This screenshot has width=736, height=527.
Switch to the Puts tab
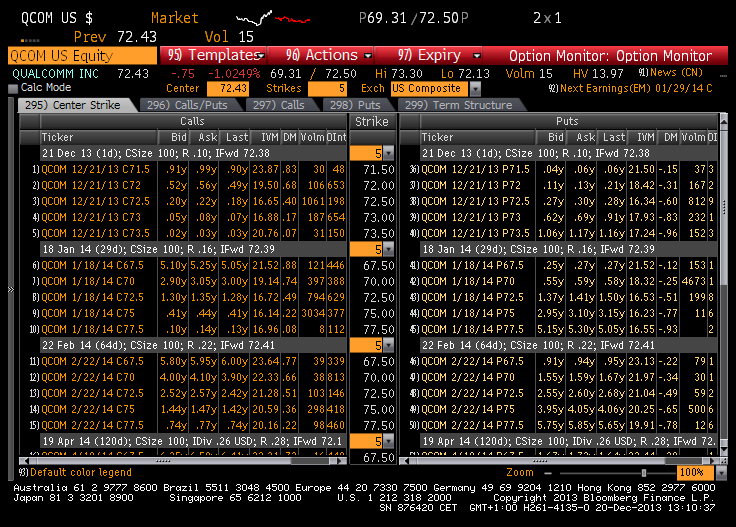tap(355, 105)
